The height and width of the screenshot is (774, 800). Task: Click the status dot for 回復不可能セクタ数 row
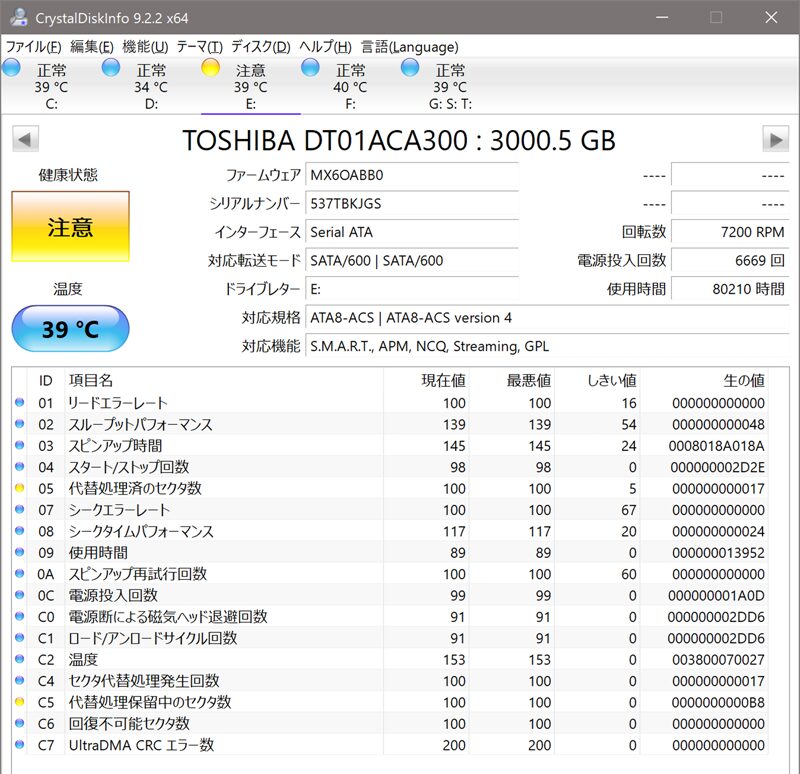click(x=19, y=724)
